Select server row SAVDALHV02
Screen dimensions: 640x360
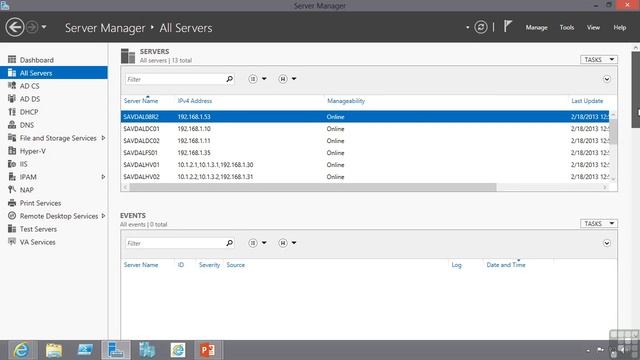tap(365, 177)
